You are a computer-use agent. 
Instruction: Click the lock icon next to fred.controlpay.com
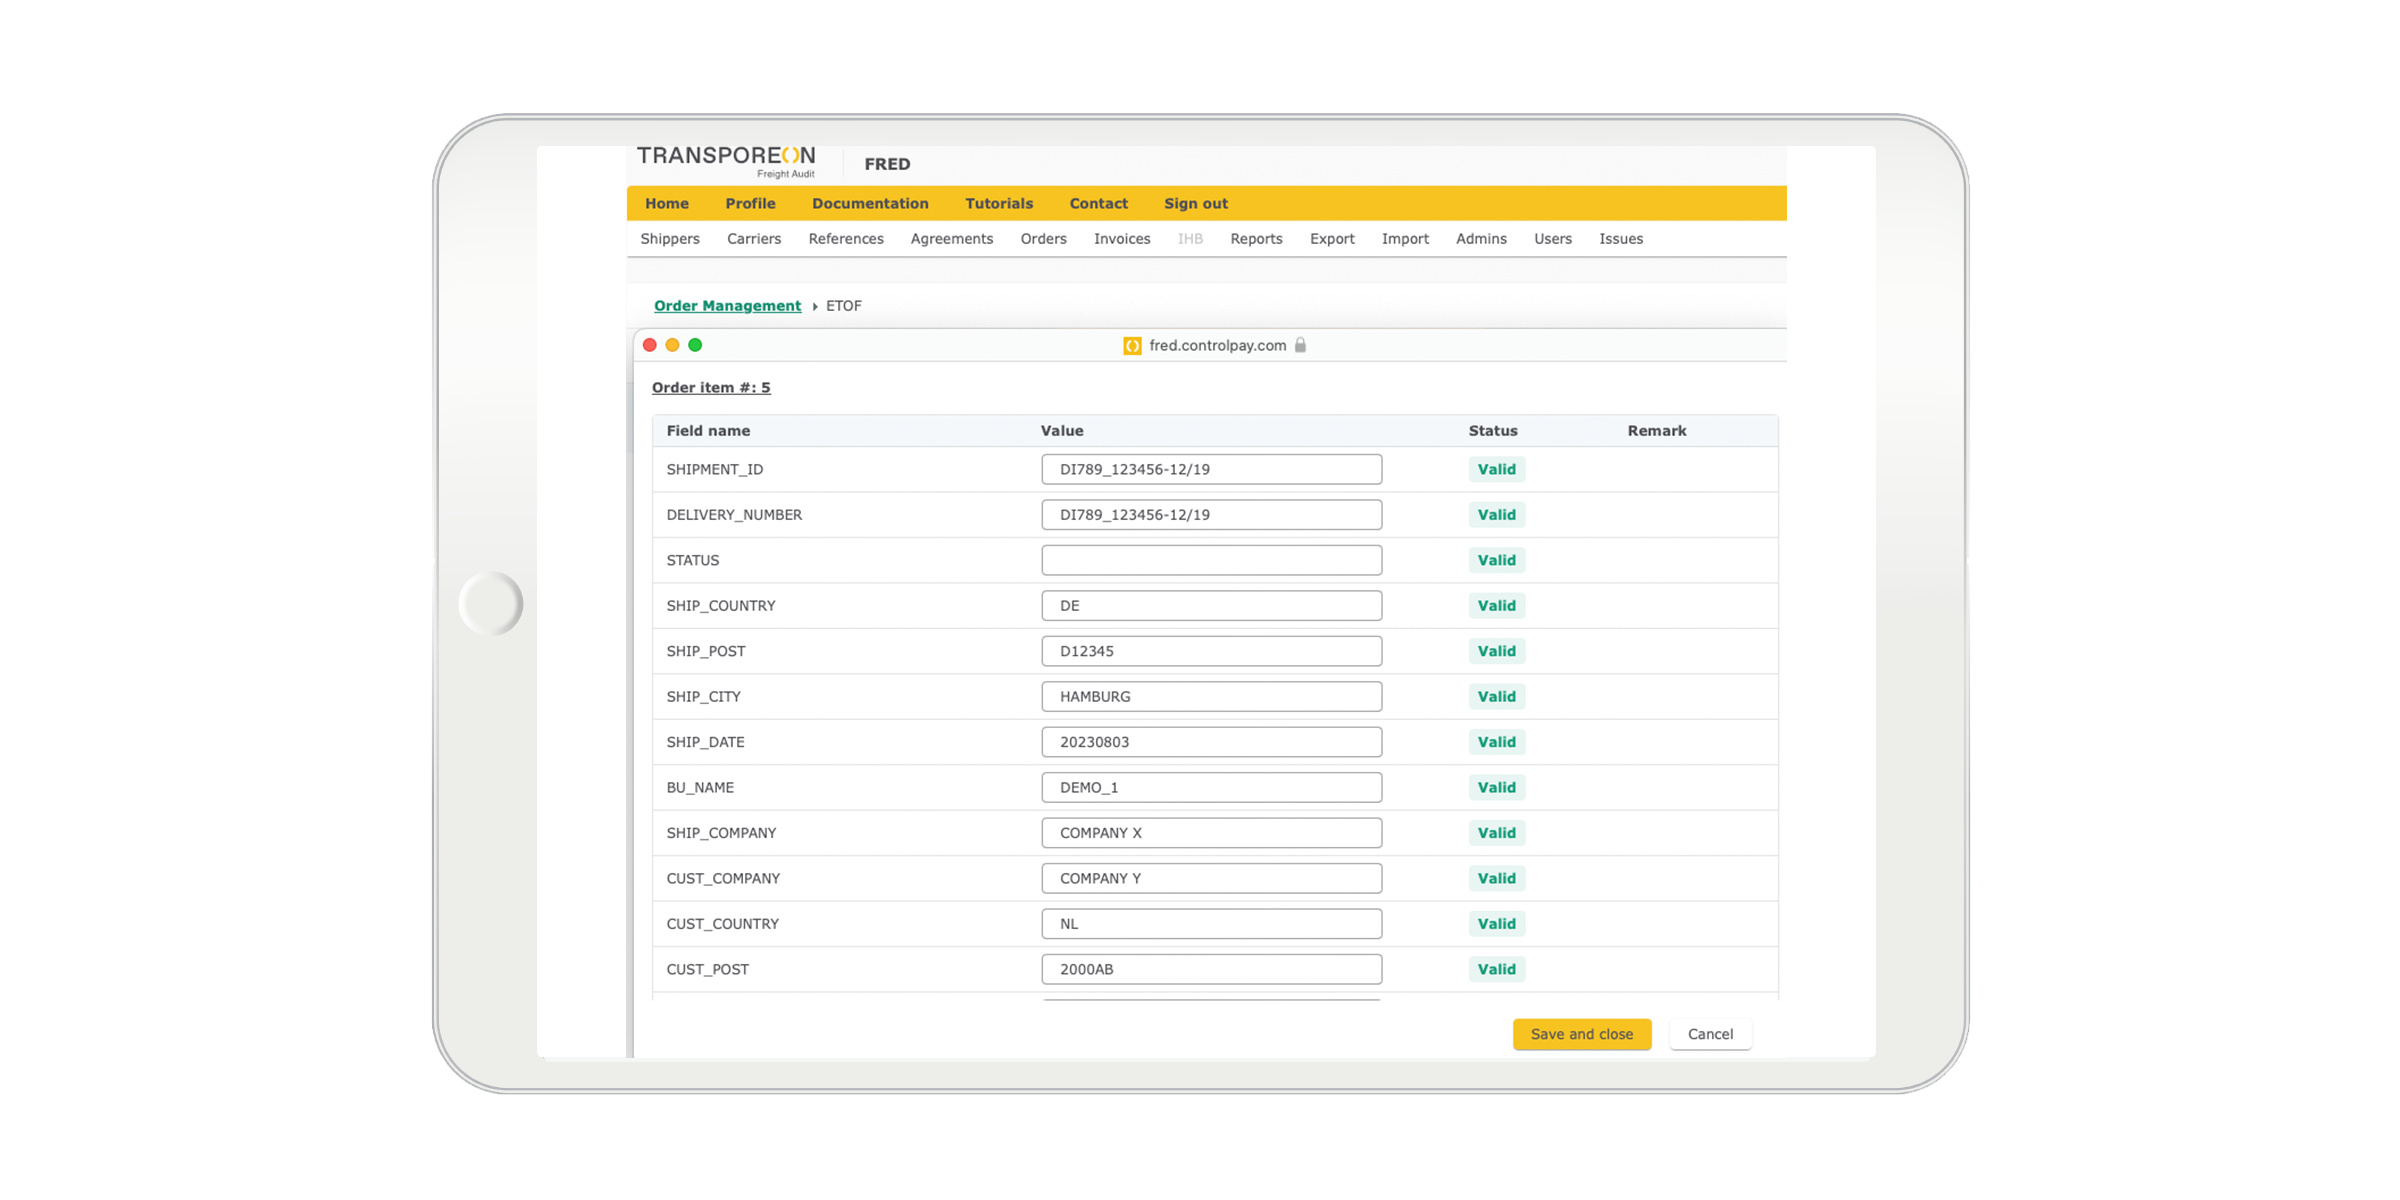pyautogui.click(x=1300, y=345)
